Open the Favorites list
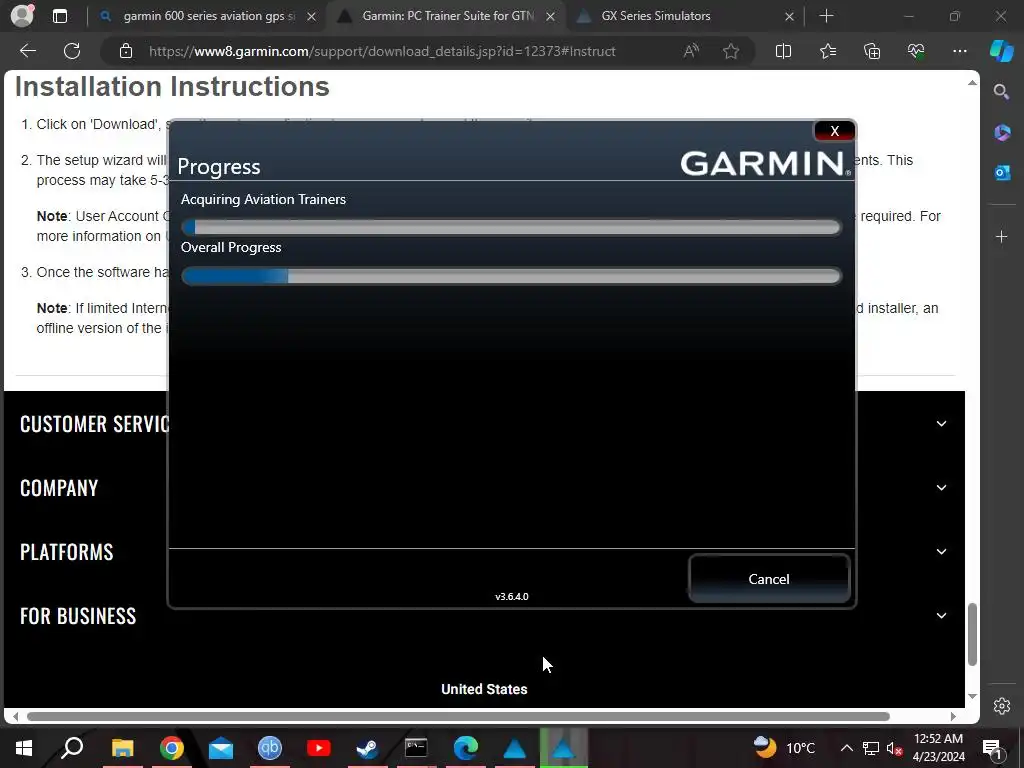The image size is (1024, 768). [x=827, y=51]
